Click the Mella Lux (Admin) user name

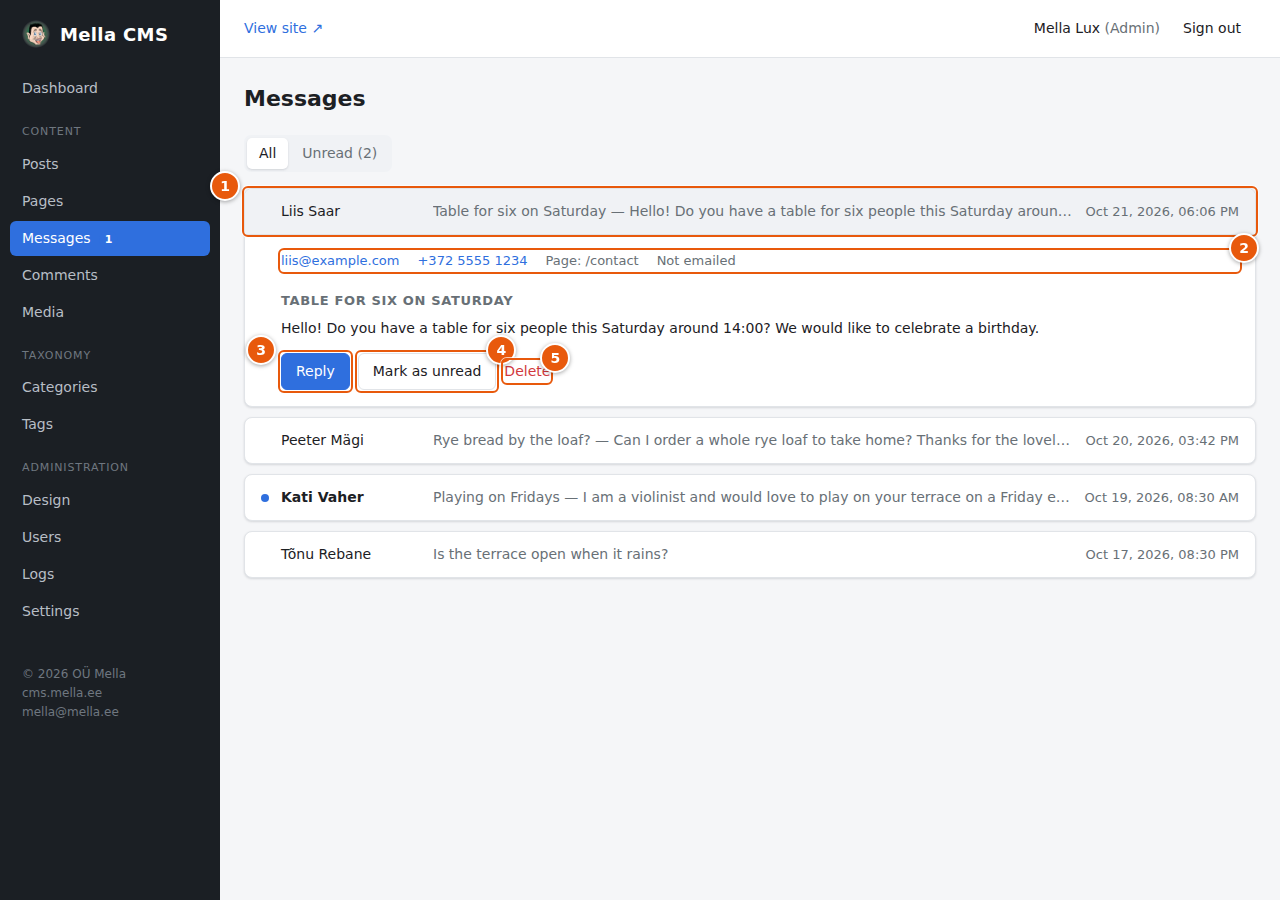1097,28
